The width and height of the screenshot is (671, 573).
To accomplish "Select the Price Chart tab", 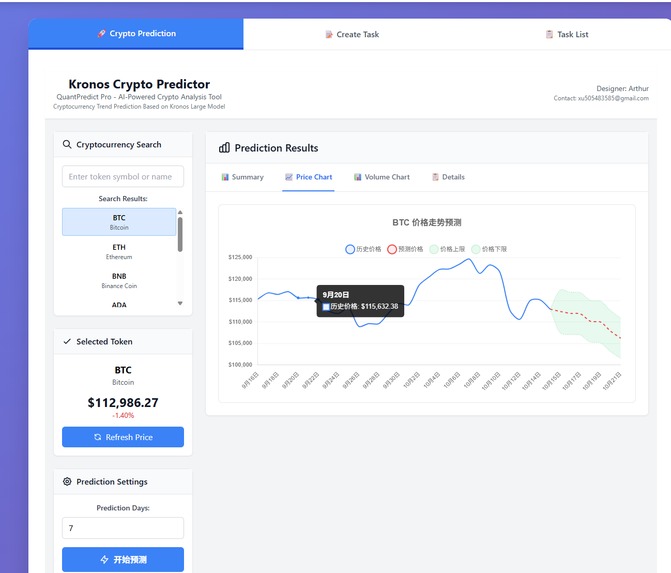I will click(x=309, y=177).
